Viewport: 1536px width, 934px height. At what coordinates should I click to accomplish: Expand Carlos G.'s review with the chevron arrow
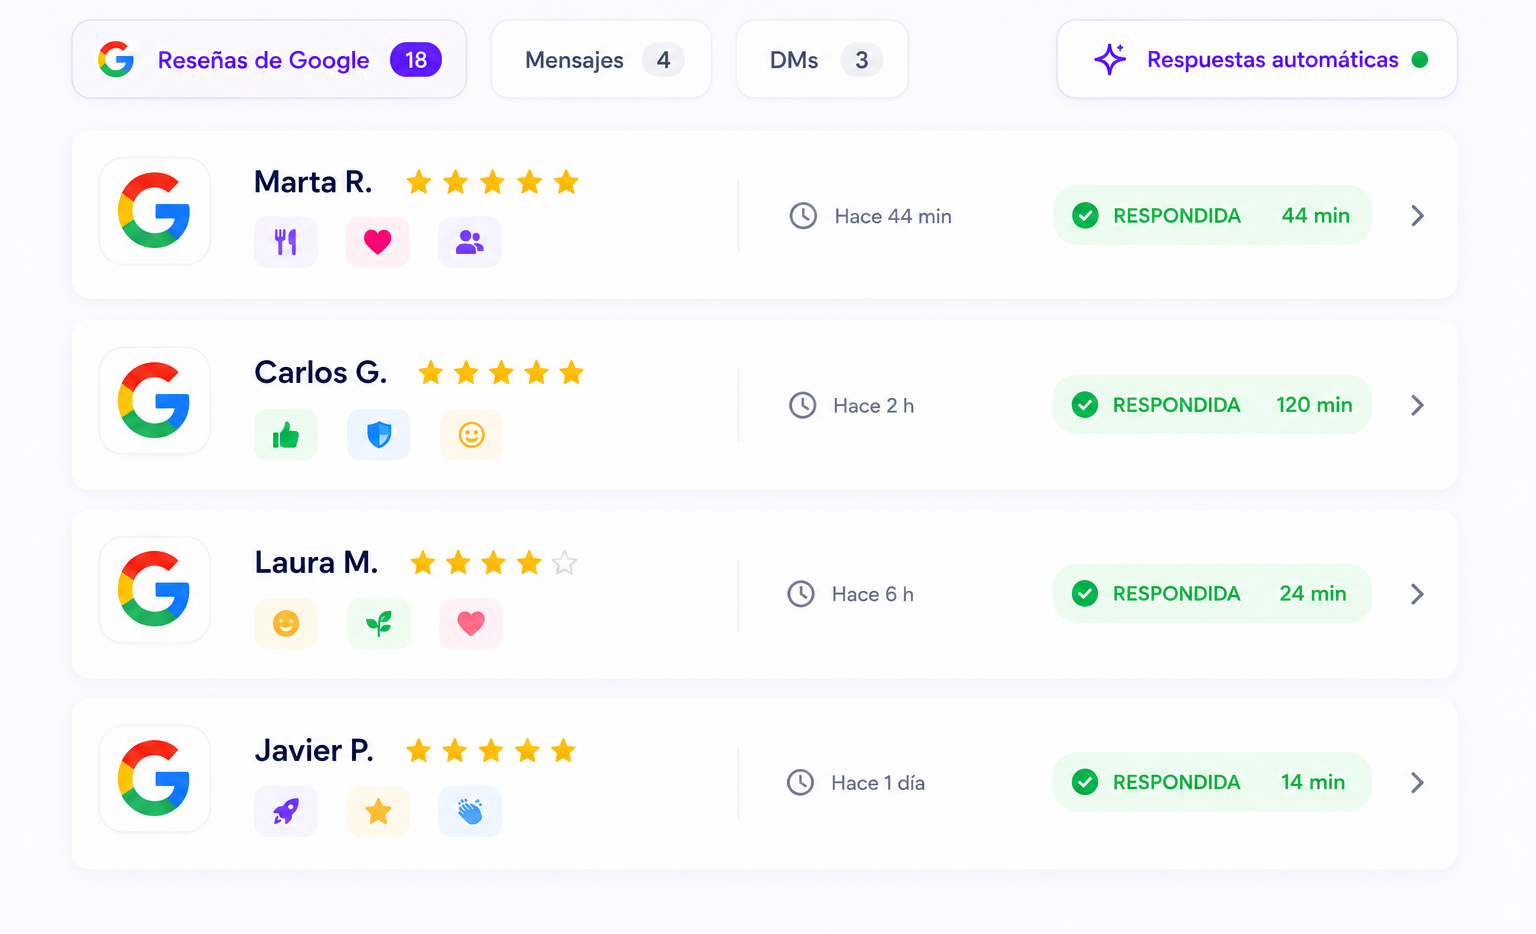[x=1417, y=405]
